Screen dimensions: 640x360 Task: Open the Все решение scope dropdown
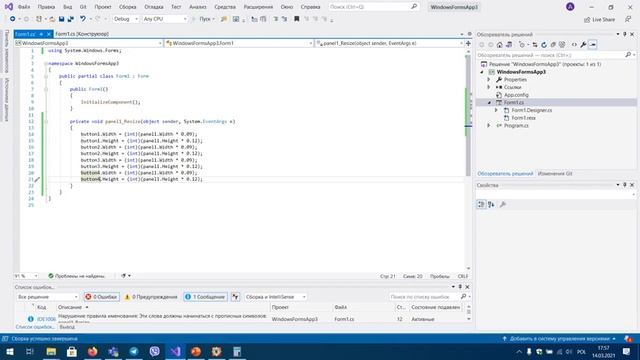click(x=47, y=297)
